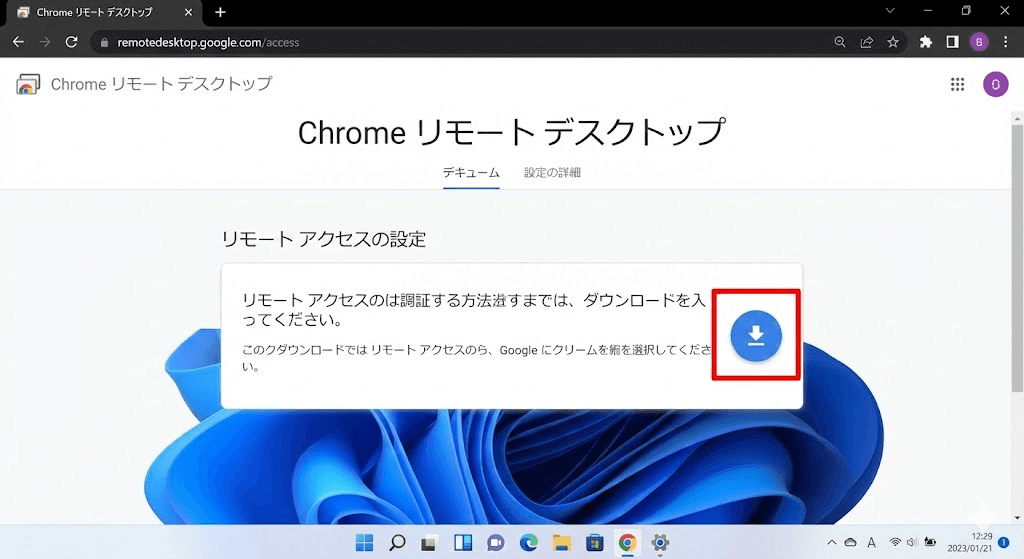Open Chrome profile avatar in toolbar
Viewport: 1024px width, 559px height.
(x=978, y=42)
